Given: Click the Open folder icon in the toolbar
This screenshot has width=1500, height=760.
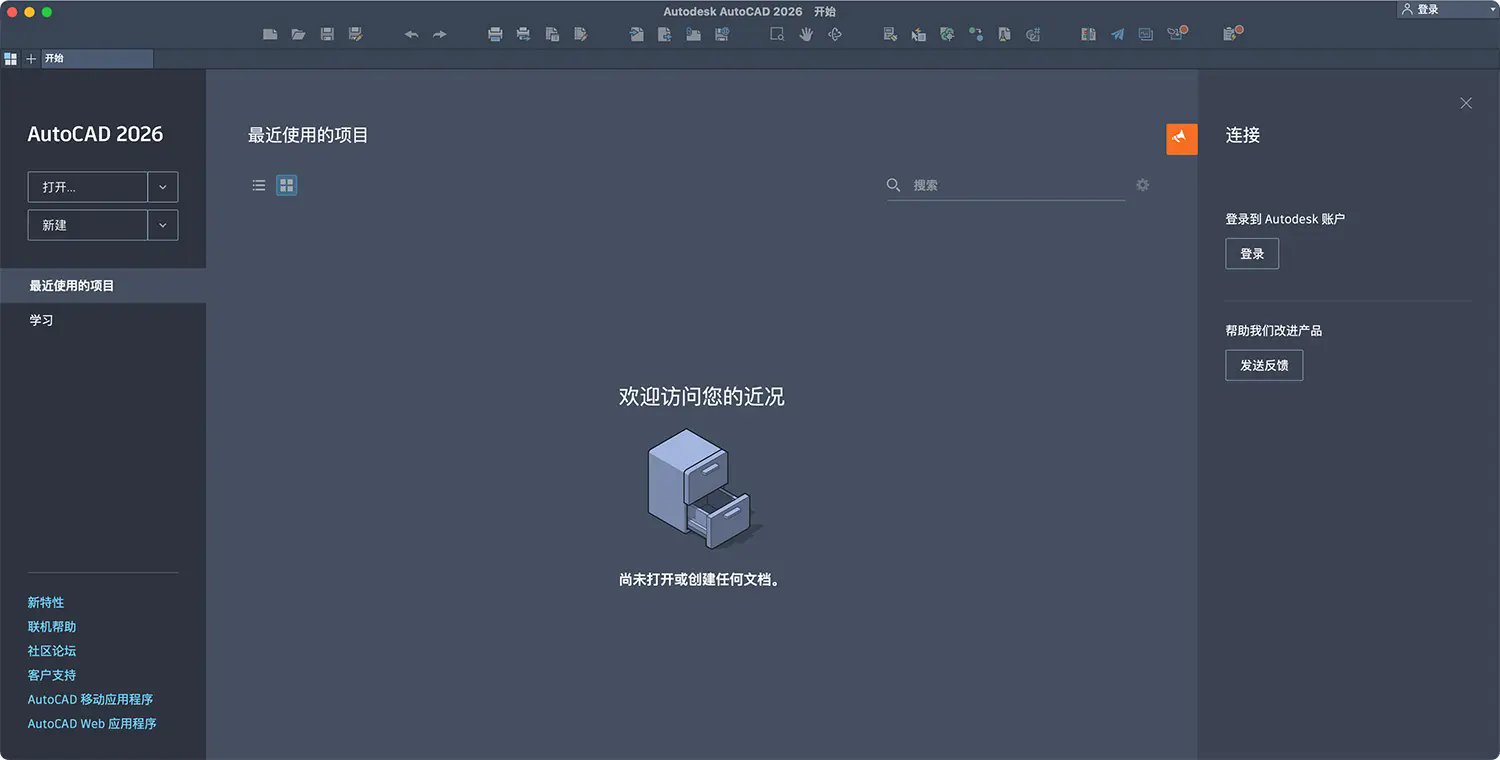Looking at the screenshot, I should (x=298, y=34).
